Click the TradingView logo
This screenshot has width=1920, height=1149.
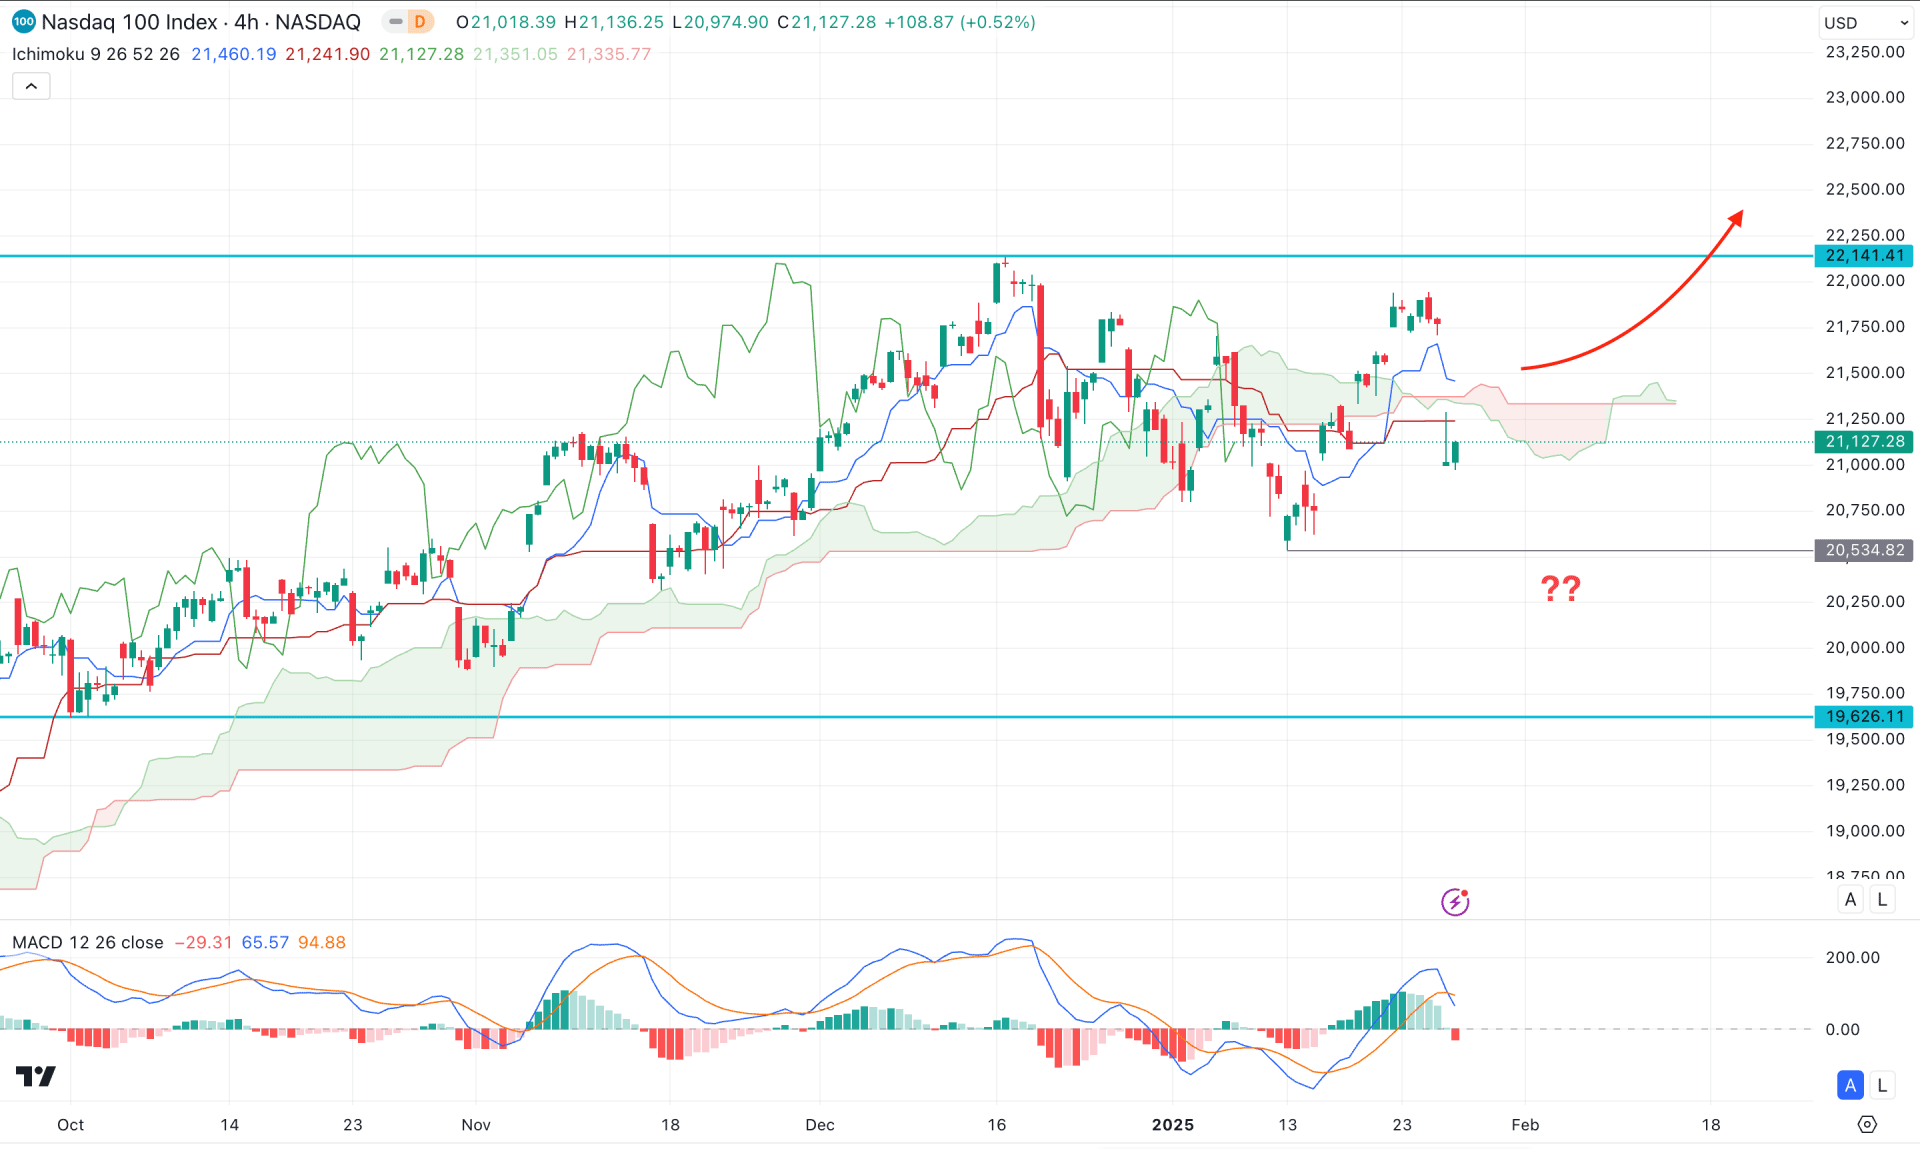(36, 1076)
